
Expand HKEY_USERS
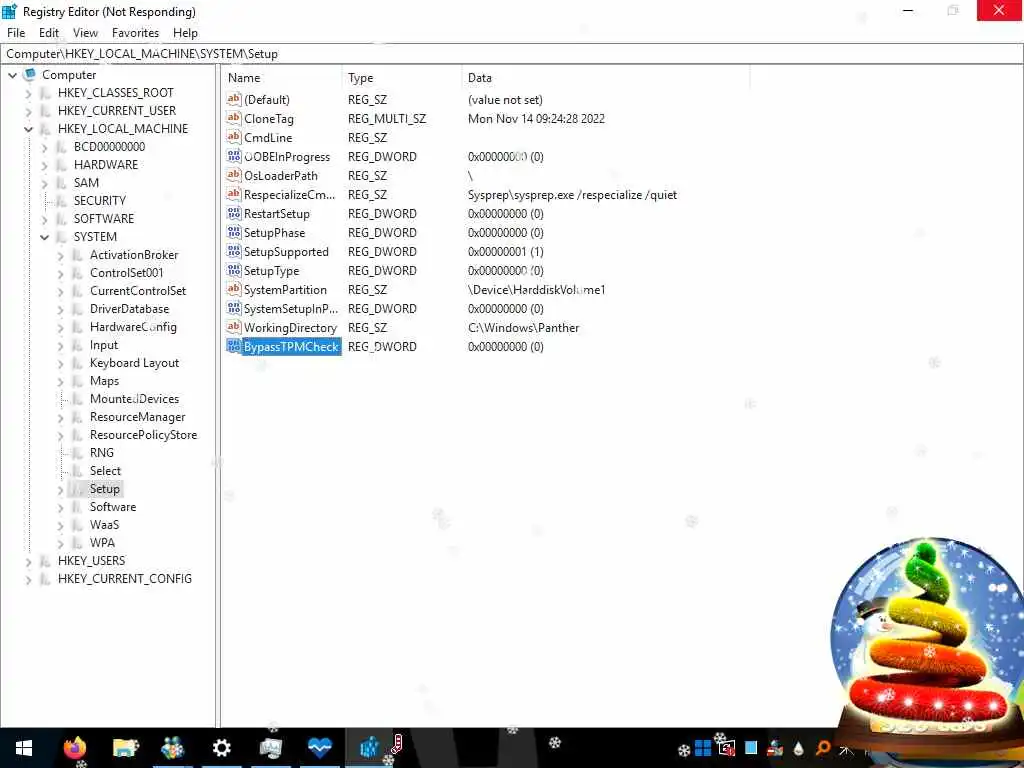(x=28, y=561)
